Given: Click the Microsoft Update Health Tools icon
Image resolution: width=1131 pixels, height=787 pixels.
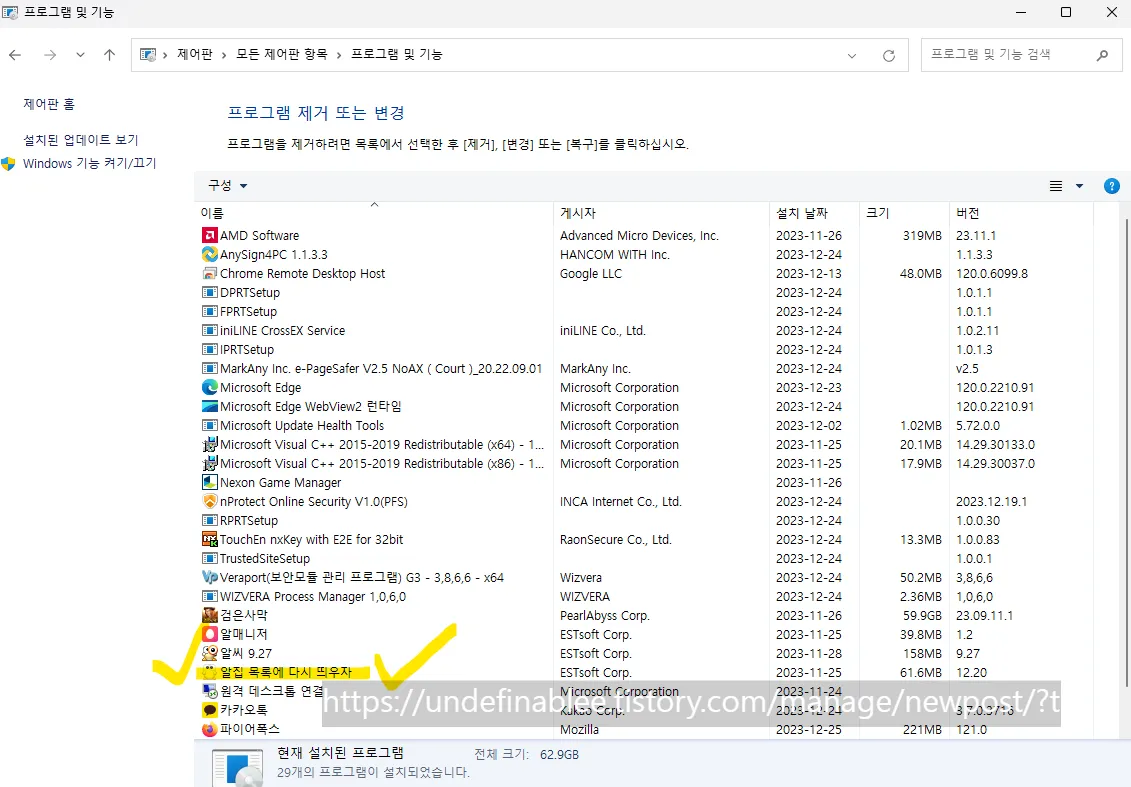Looking at the screenshot, I should click(x=209, y=425).
